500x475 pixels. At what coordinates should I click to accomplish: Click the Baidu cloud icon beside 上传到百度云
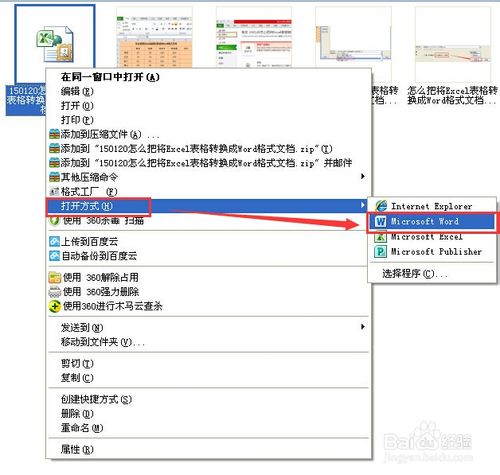54,241
